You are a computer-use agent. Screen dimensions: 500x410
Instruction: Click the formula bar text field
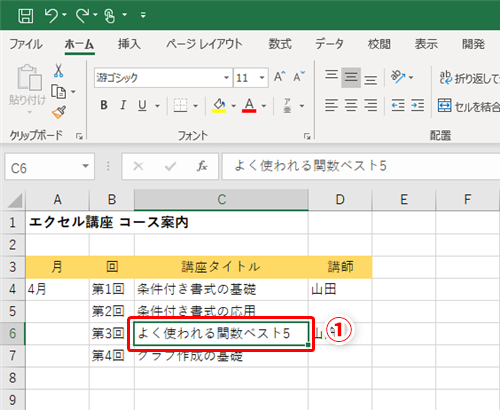coord(361,166)
